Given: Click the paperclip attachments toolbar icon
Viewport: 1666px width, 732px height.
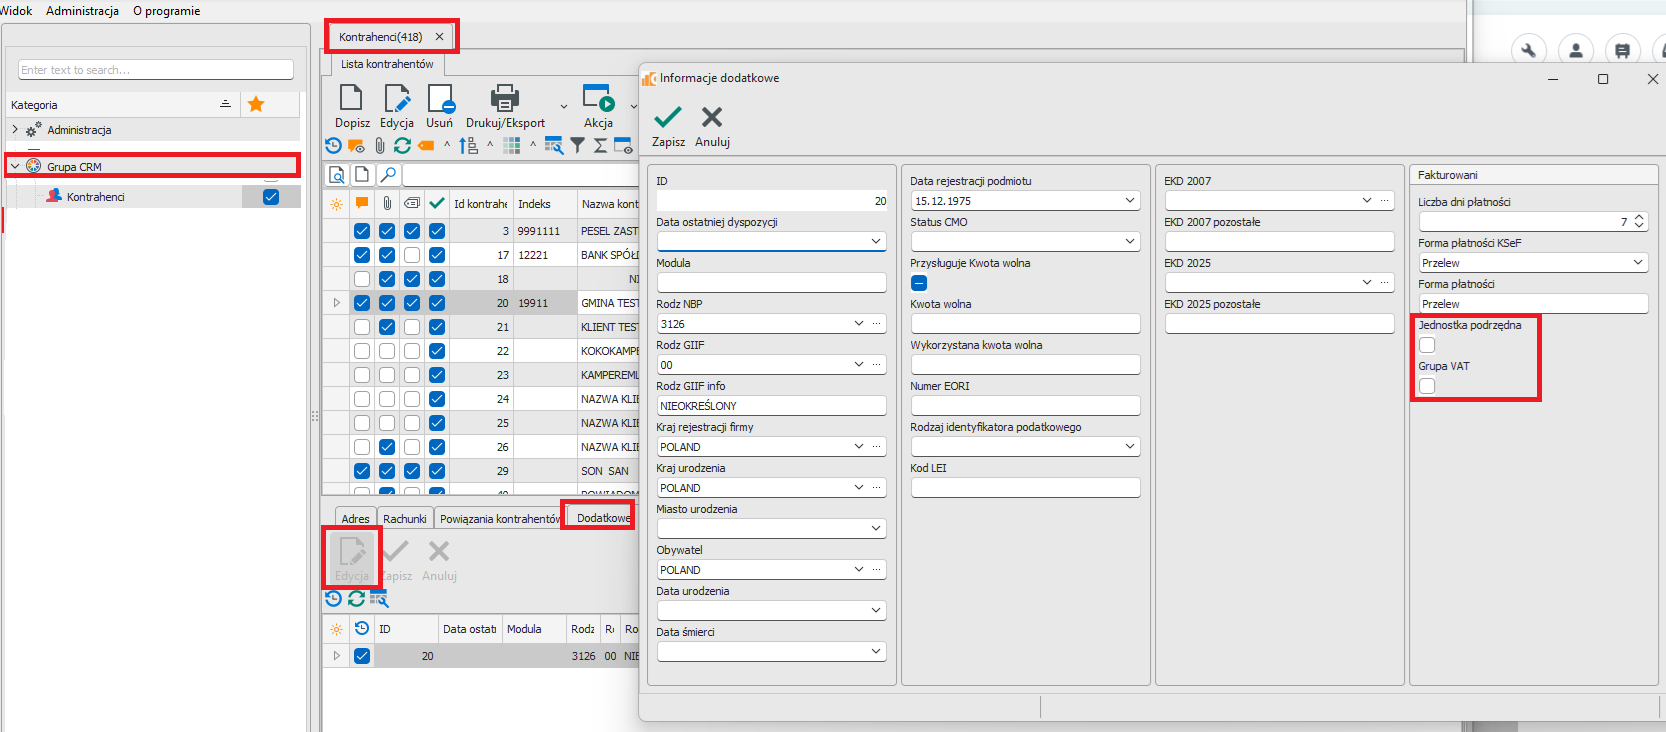Looking at the screenshot, I should tap(380, 146).
